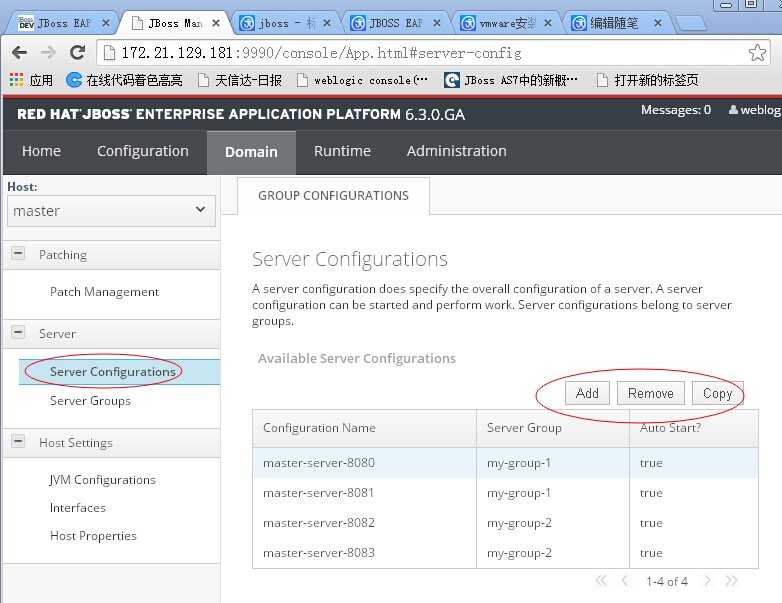
Task: Select the master-server-8081 row
Action: (x=505, y=493)
